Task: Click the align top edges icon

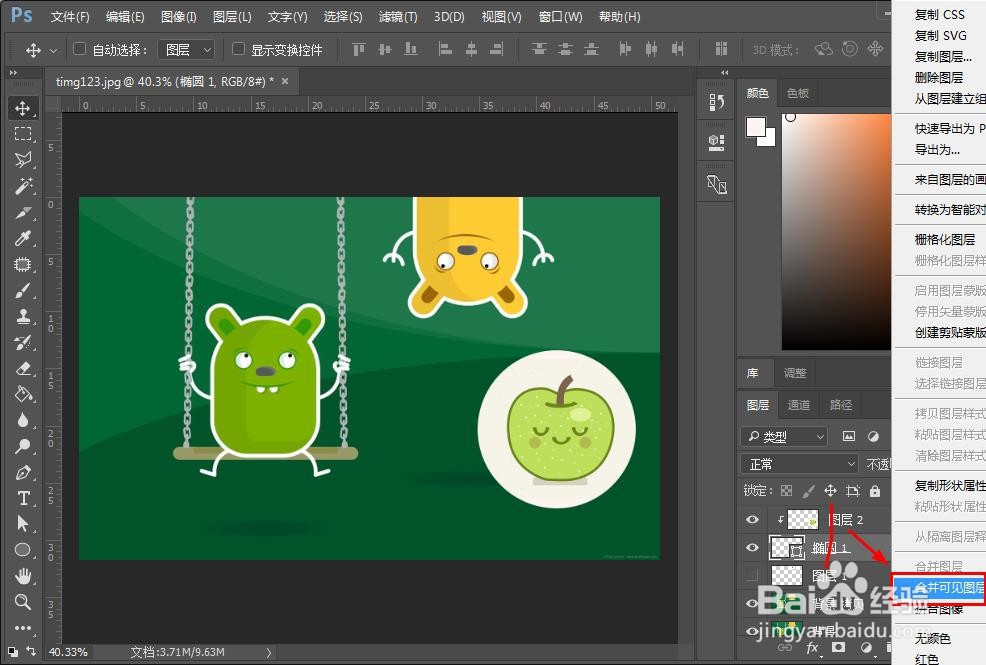Action: click(x=358, y=49)
